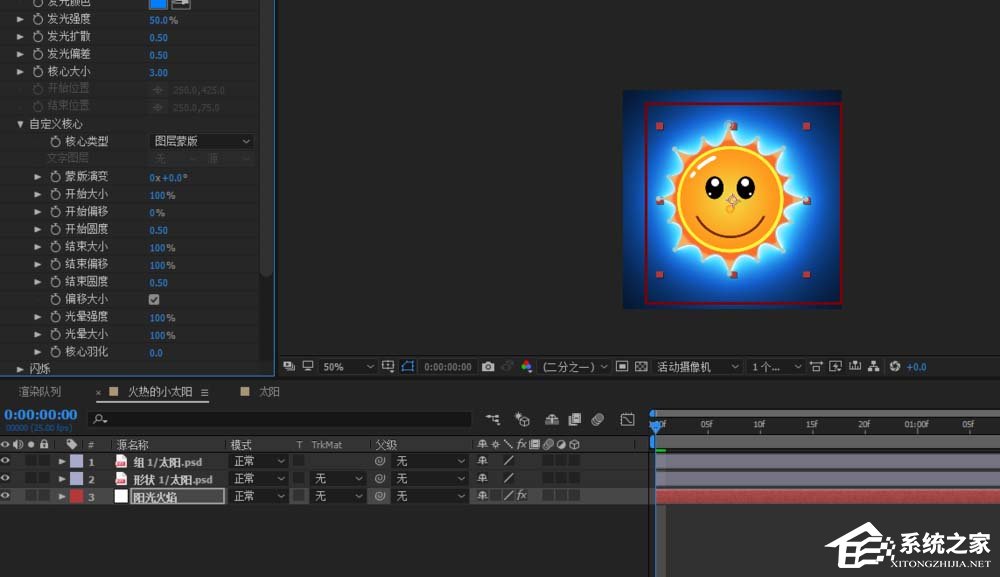The height and width of the screenshot is (577, 1000).
Task: Switch to the 太阳 composition tab
Action: tap(269, 392)
